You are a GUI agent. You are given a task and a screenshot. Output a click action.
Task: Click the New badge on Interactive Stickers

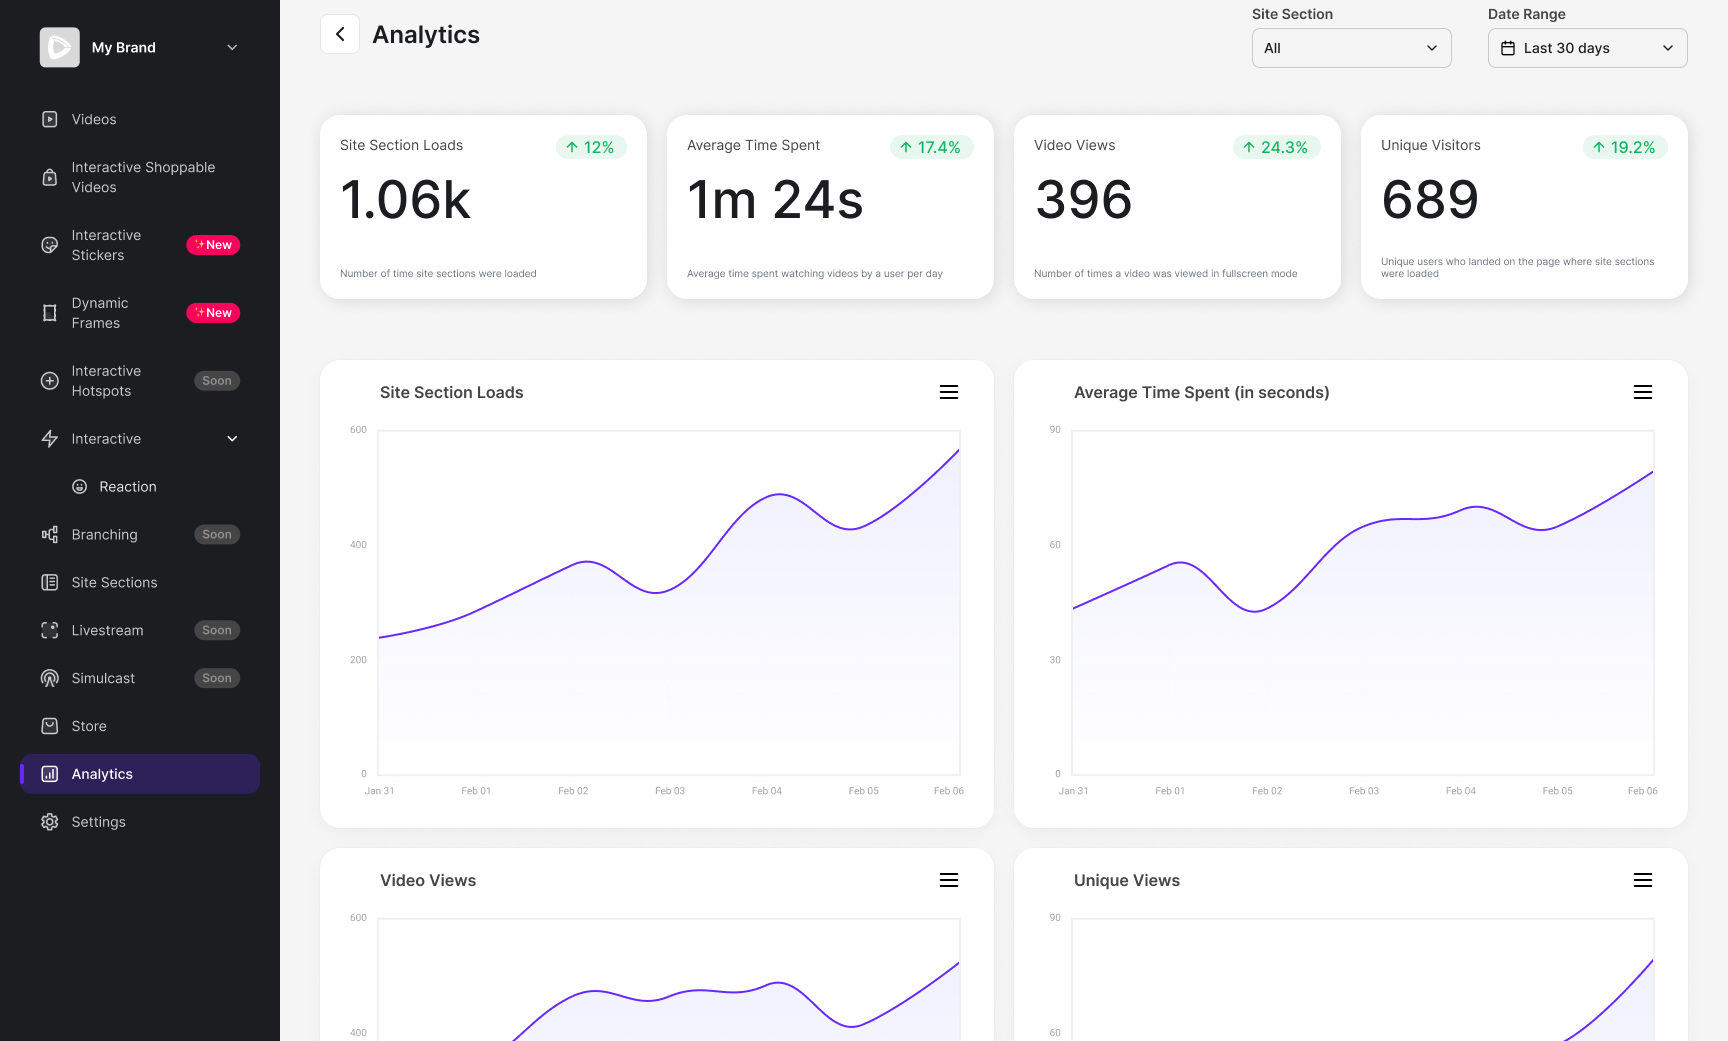tap(213, 245)
